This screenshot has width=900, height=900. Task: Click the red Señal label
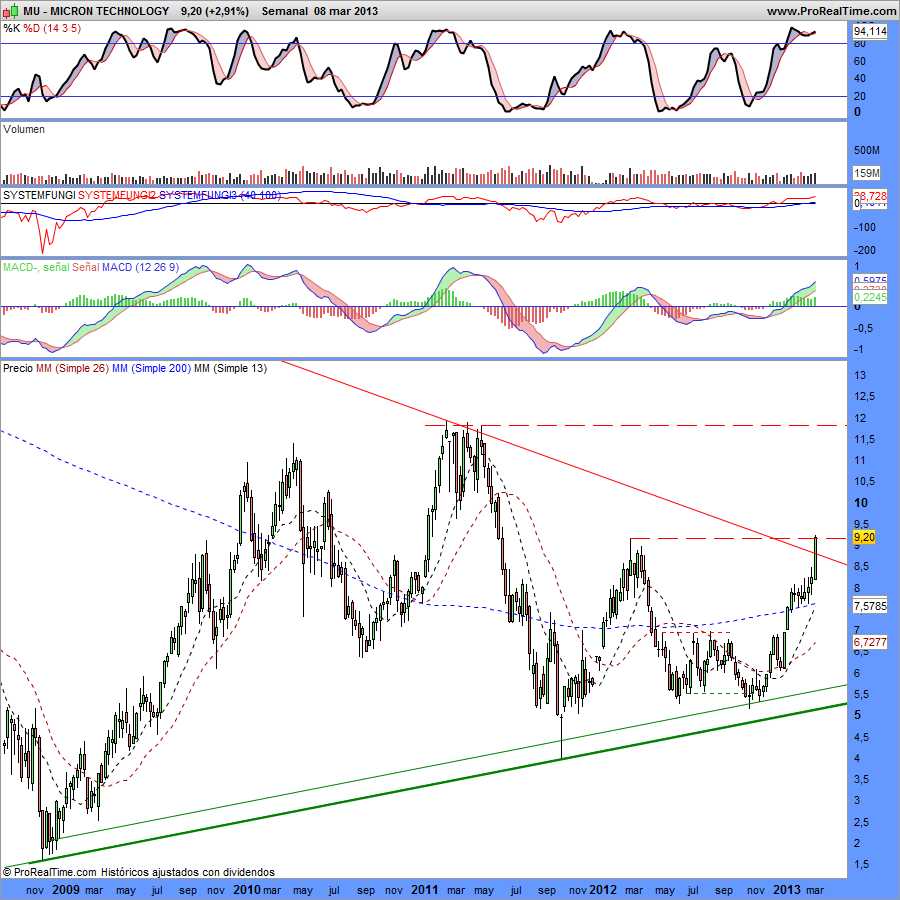86,267
